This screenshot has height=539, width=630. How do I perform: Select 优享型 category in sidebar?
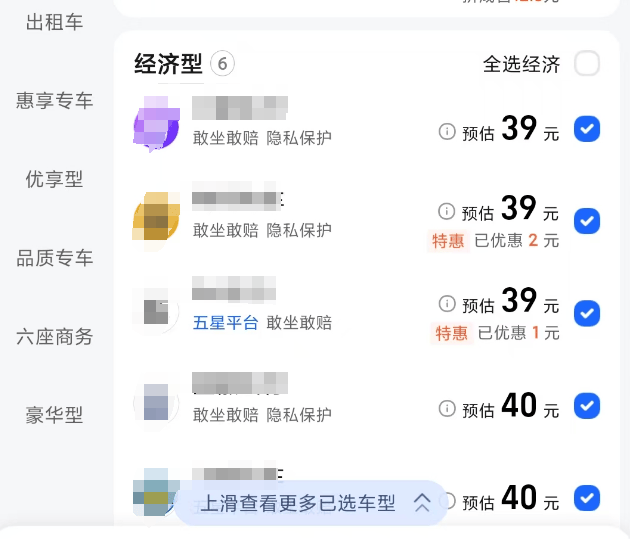(55, 180)
